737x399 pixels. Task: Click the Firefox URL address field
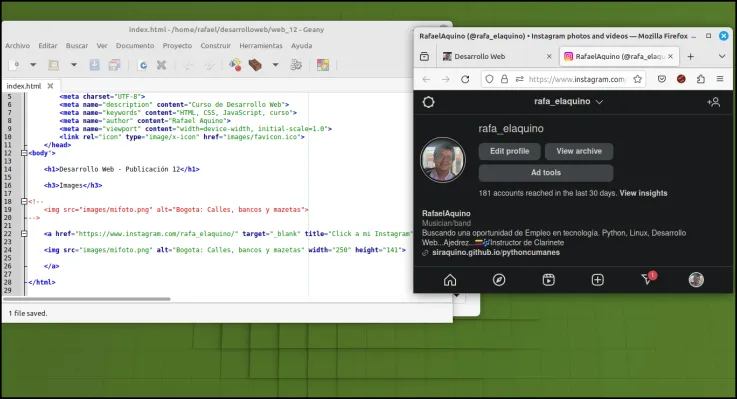577,79
